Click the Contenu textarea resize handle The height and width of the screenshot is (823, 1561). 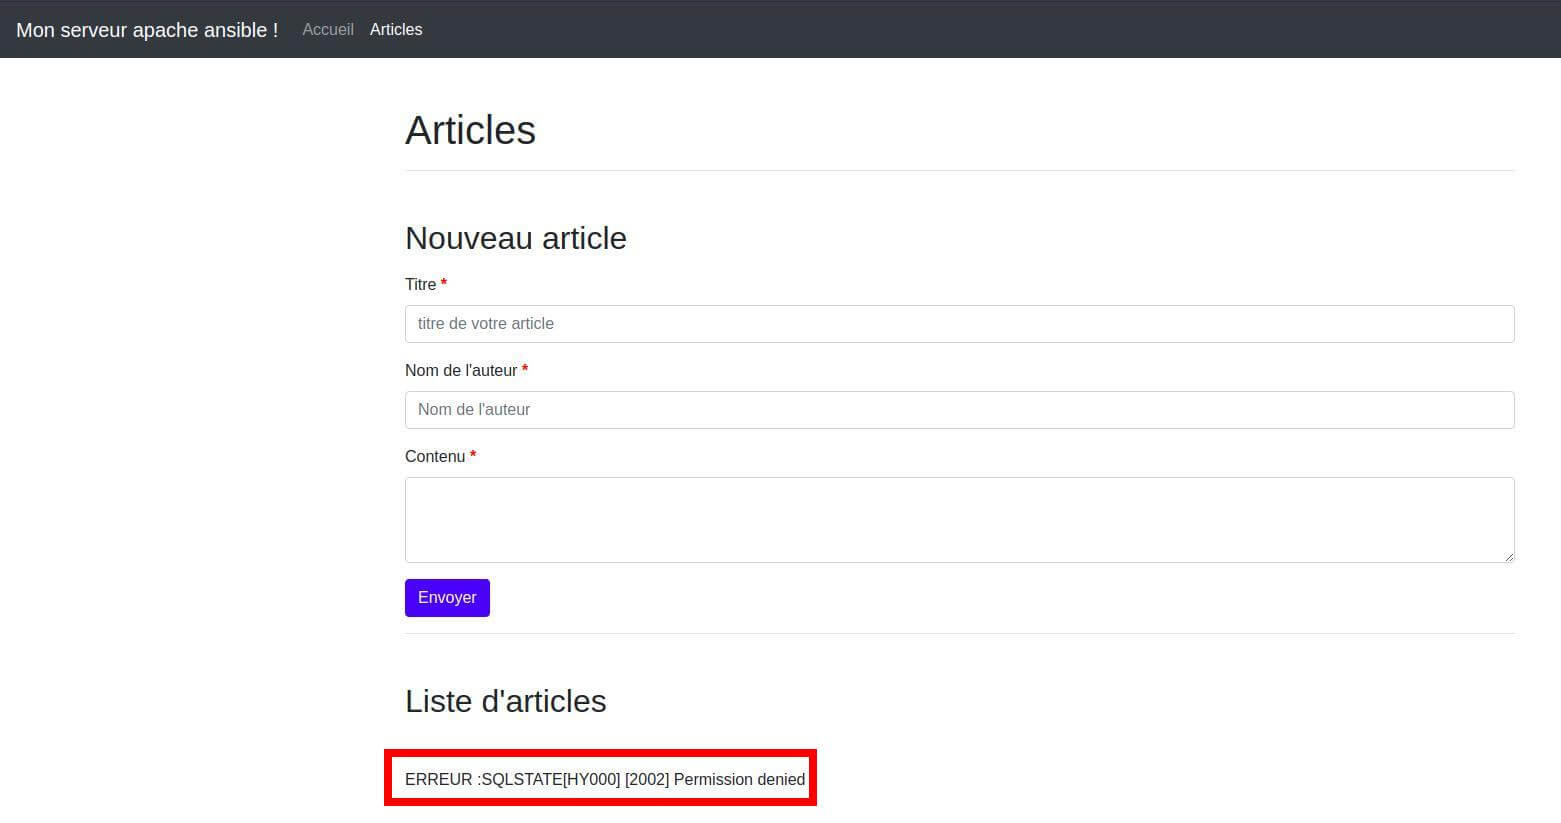1509,557
